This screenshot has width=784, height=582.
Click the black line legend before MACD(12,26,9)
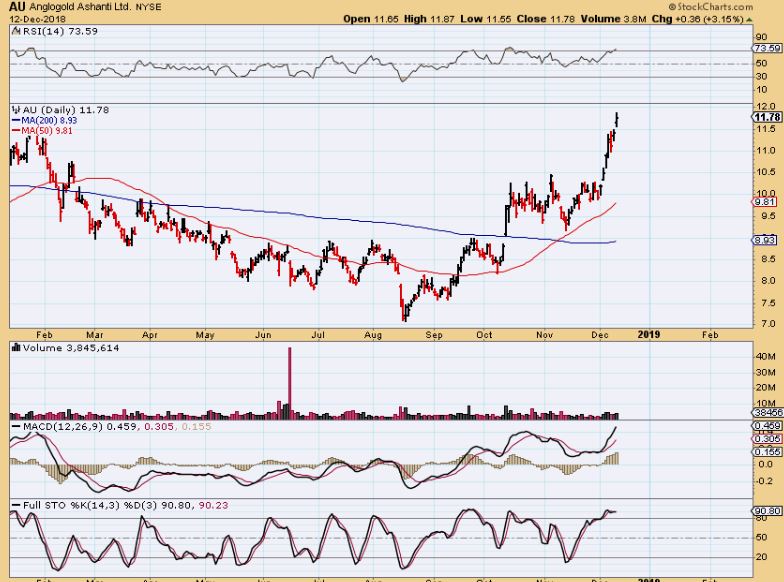tap(16, 426)
